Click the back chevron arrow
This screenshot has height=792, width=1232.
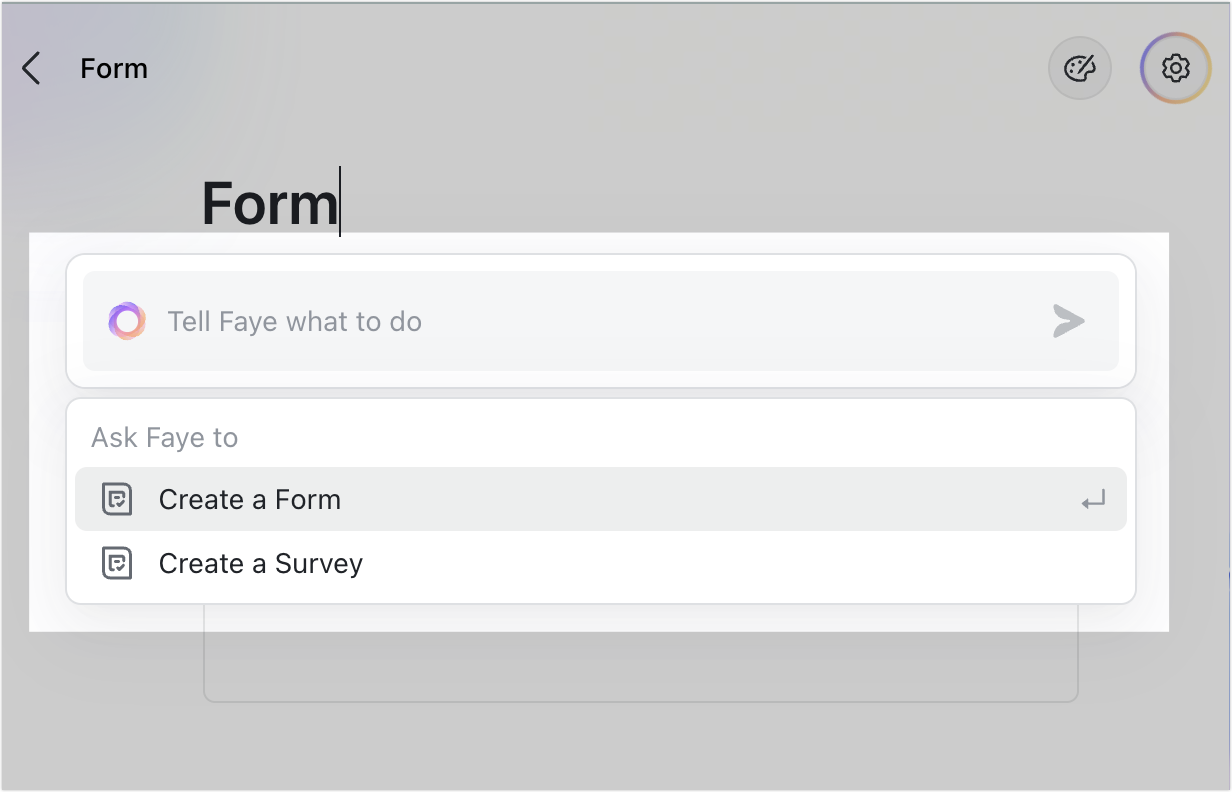coord(31,68)
